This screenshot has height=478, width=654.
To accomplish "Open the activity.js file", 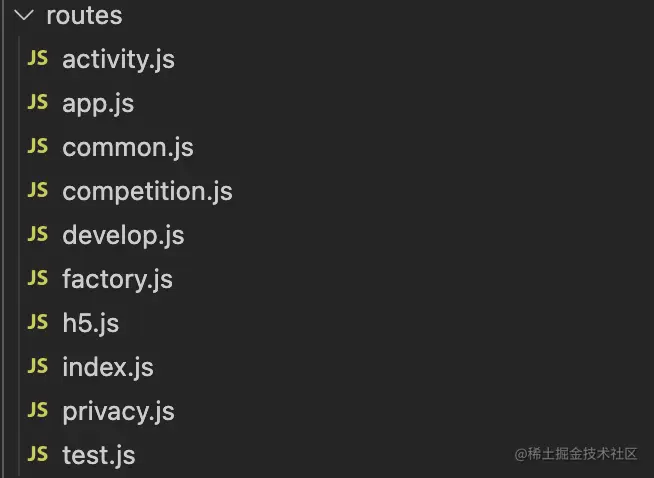I will [x=118, y=60].
